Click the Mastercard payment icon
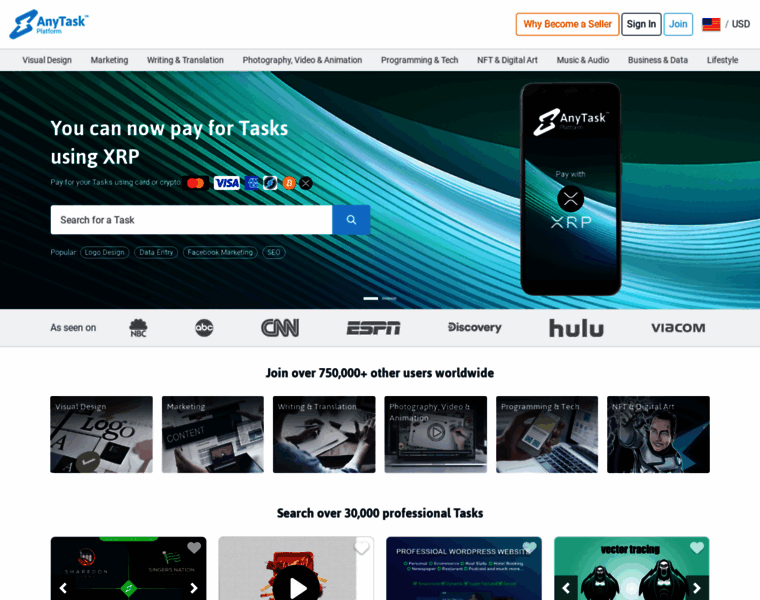This screenshot has width=760, height=600. (196, 183)
